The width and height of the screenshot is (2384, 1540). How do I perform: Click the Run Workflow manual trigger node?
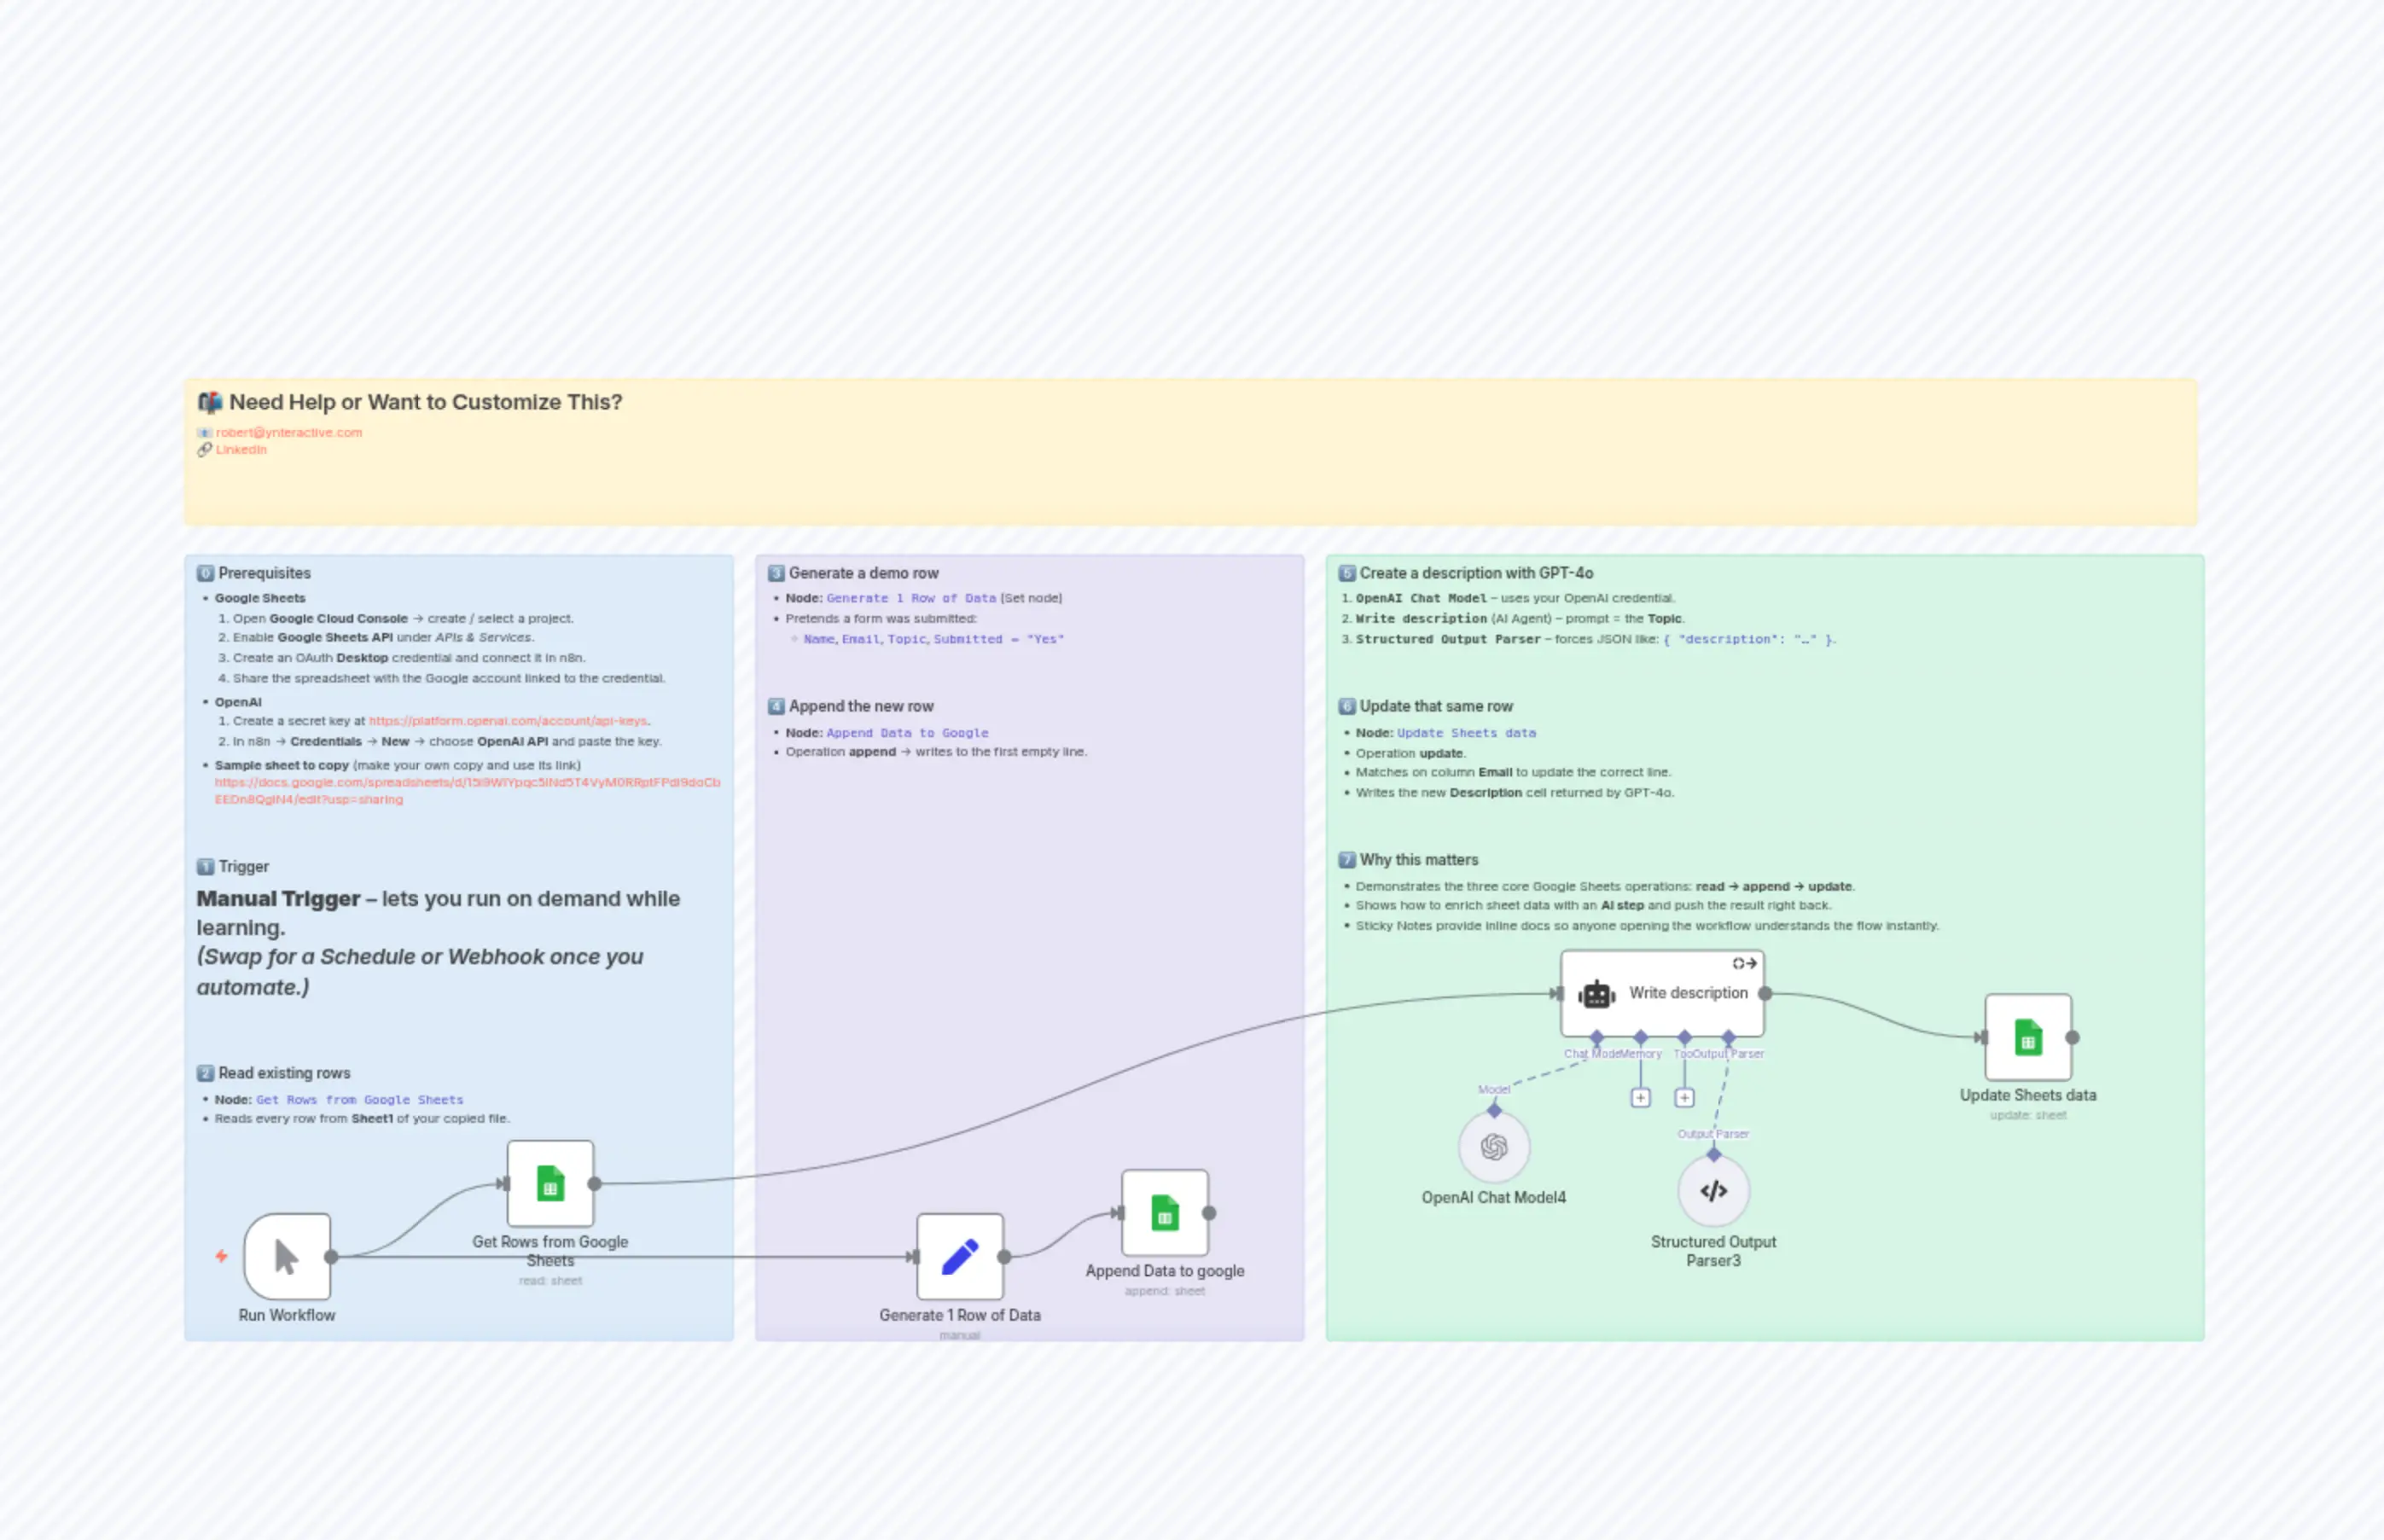click(x=287, y=1256)
